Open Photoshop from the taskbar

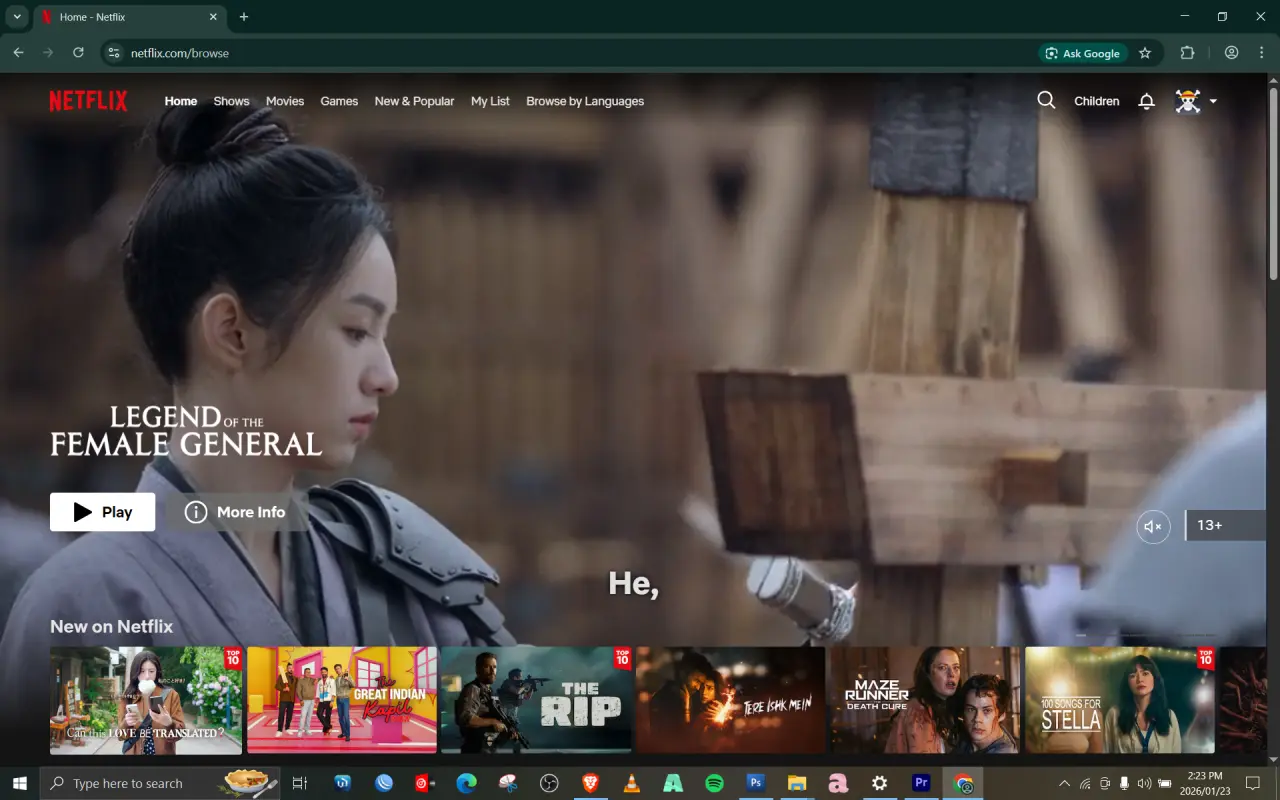[x=756, y=783]
